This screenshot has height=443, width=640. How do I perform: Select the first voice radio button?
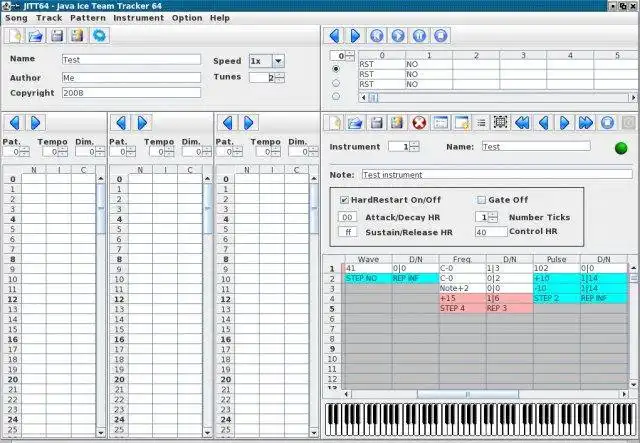(x=336, y=69)
